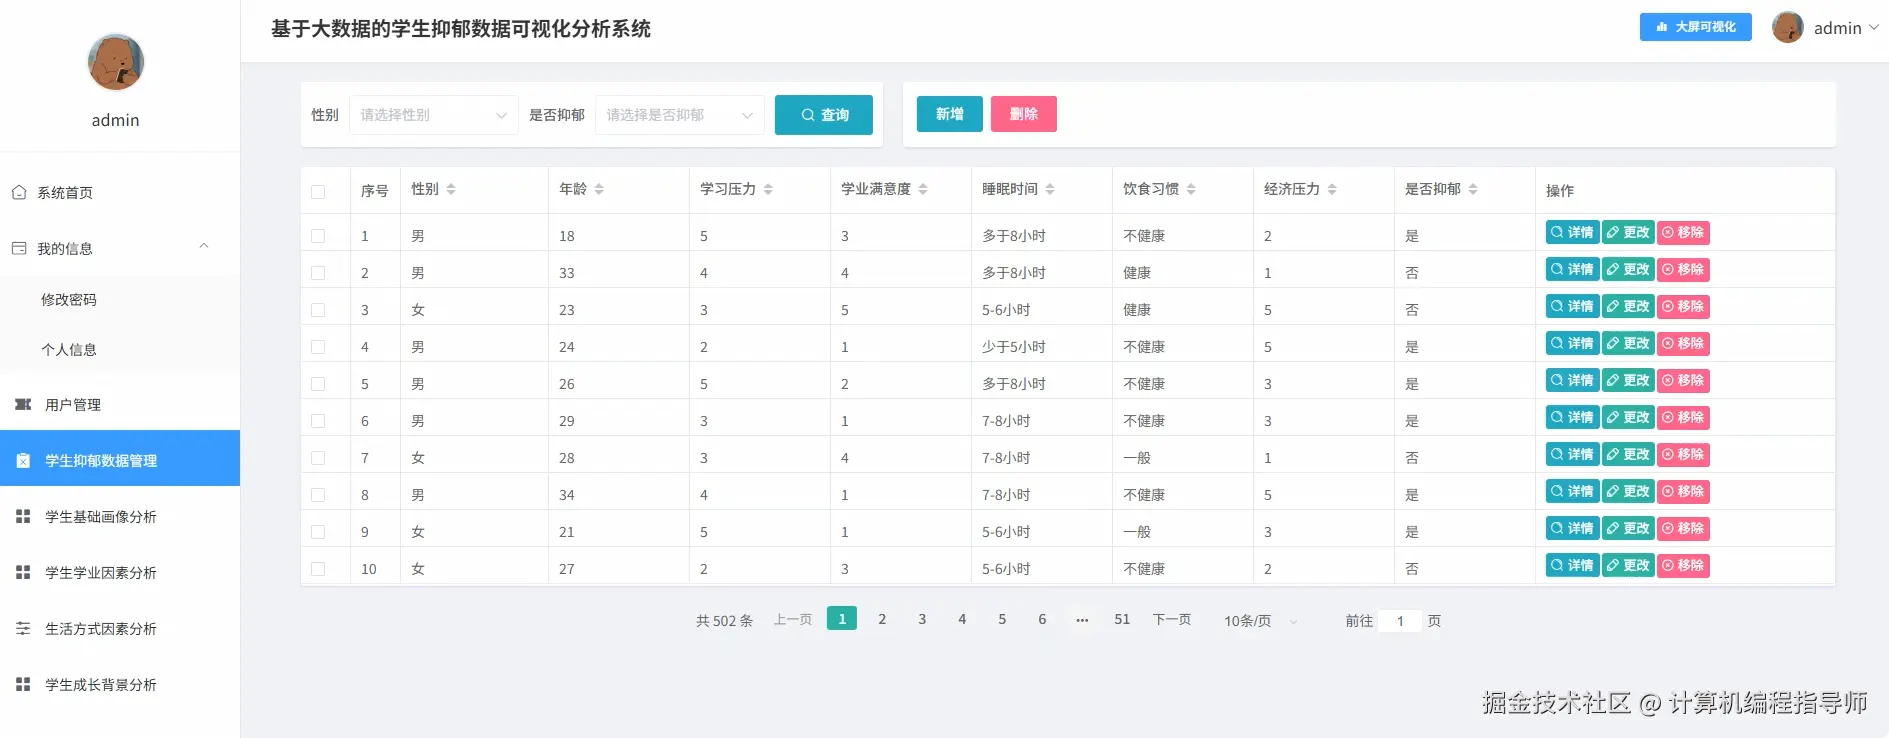Open 详情 for row 10
Image resolution: width=1889 pixels, height=738 pixels.
pos(1572,565)
